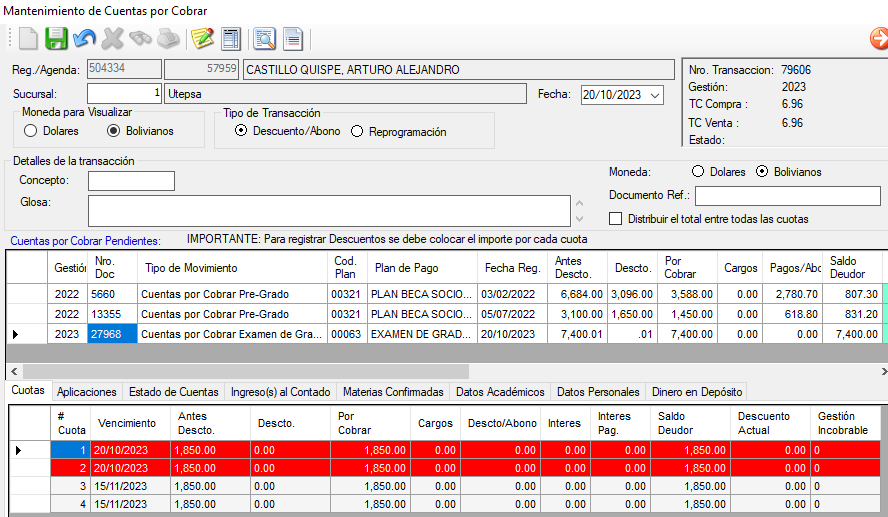Select Bolivianos under Moneda para Visualizar
This screenshot has width=888, height=517.
coord(113,131)
